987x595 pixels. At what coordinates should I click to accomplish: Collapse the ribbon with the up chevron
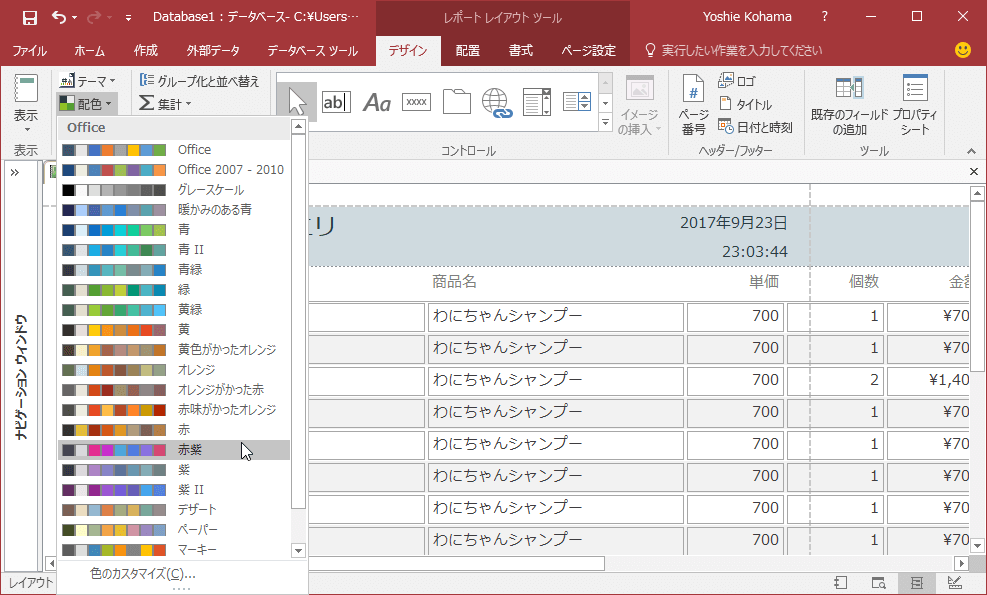(x=971, y=150)
